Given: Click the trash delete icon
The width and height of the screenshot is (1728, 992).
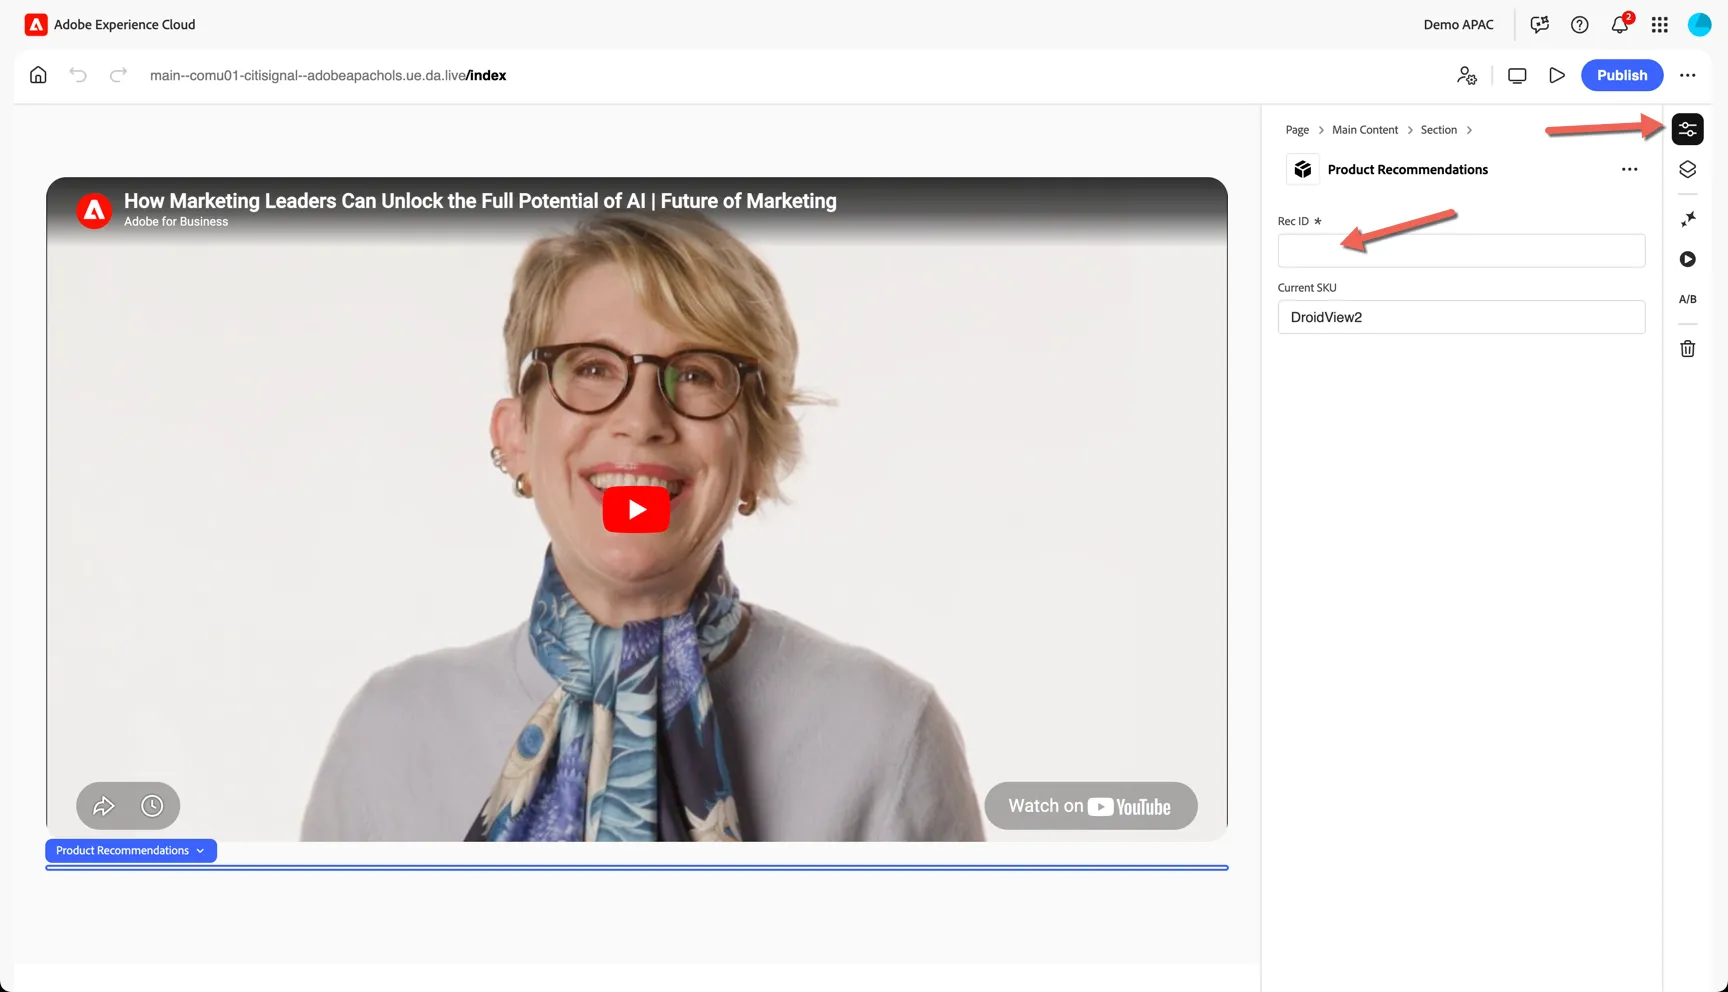Looking at the screenshot, I should coord(1687,349).
